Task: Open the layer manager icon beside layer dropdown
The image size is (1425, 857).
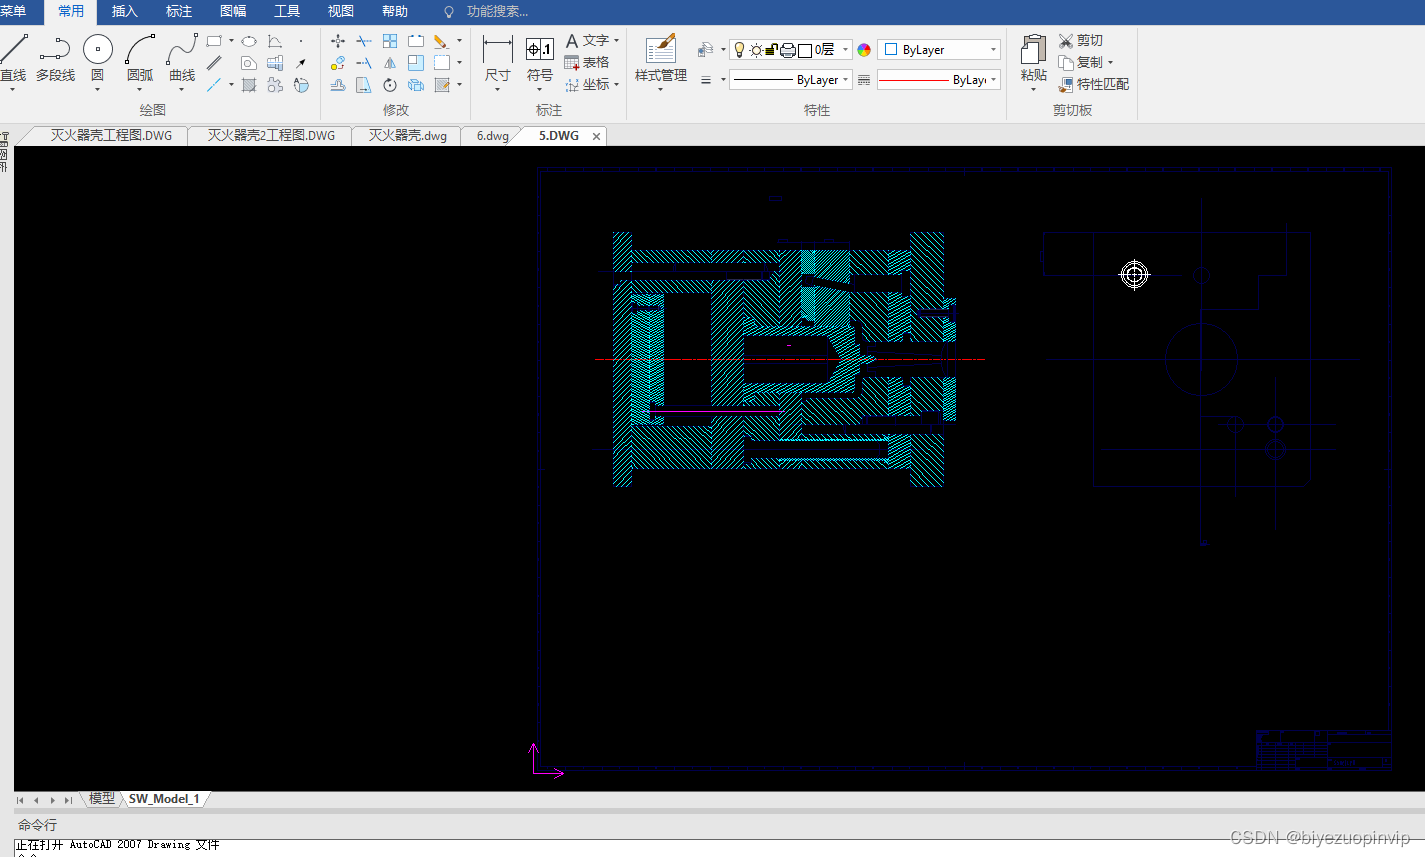Action: click(x=706, y=50)
